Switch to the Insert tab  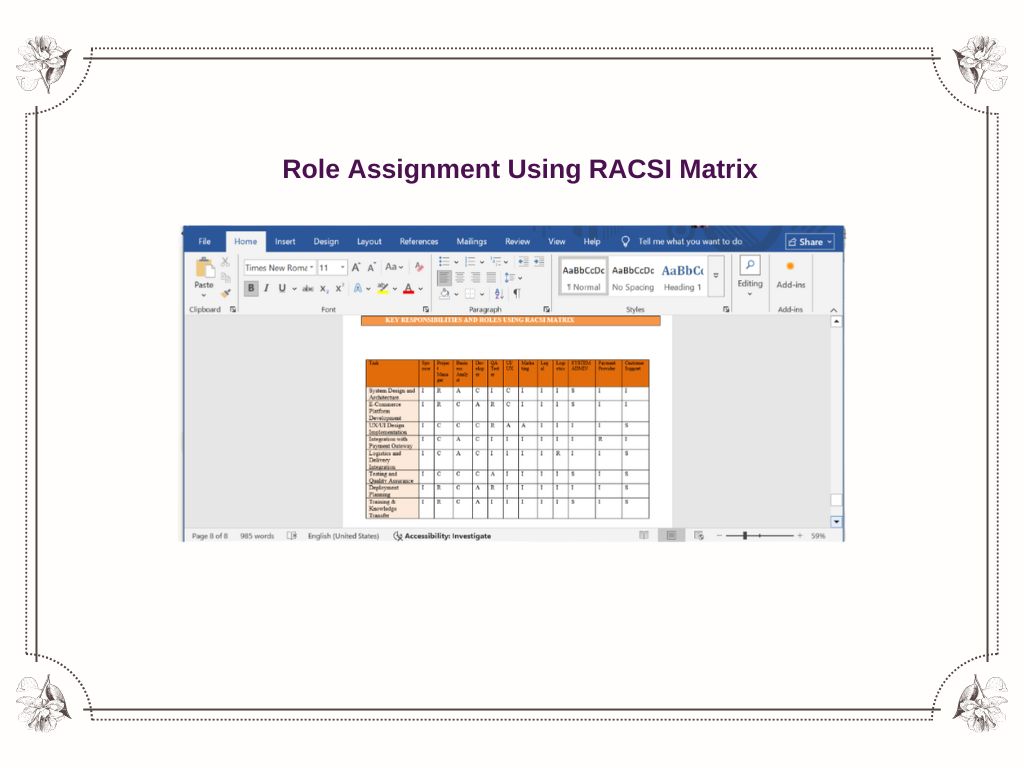pos(285,242)
